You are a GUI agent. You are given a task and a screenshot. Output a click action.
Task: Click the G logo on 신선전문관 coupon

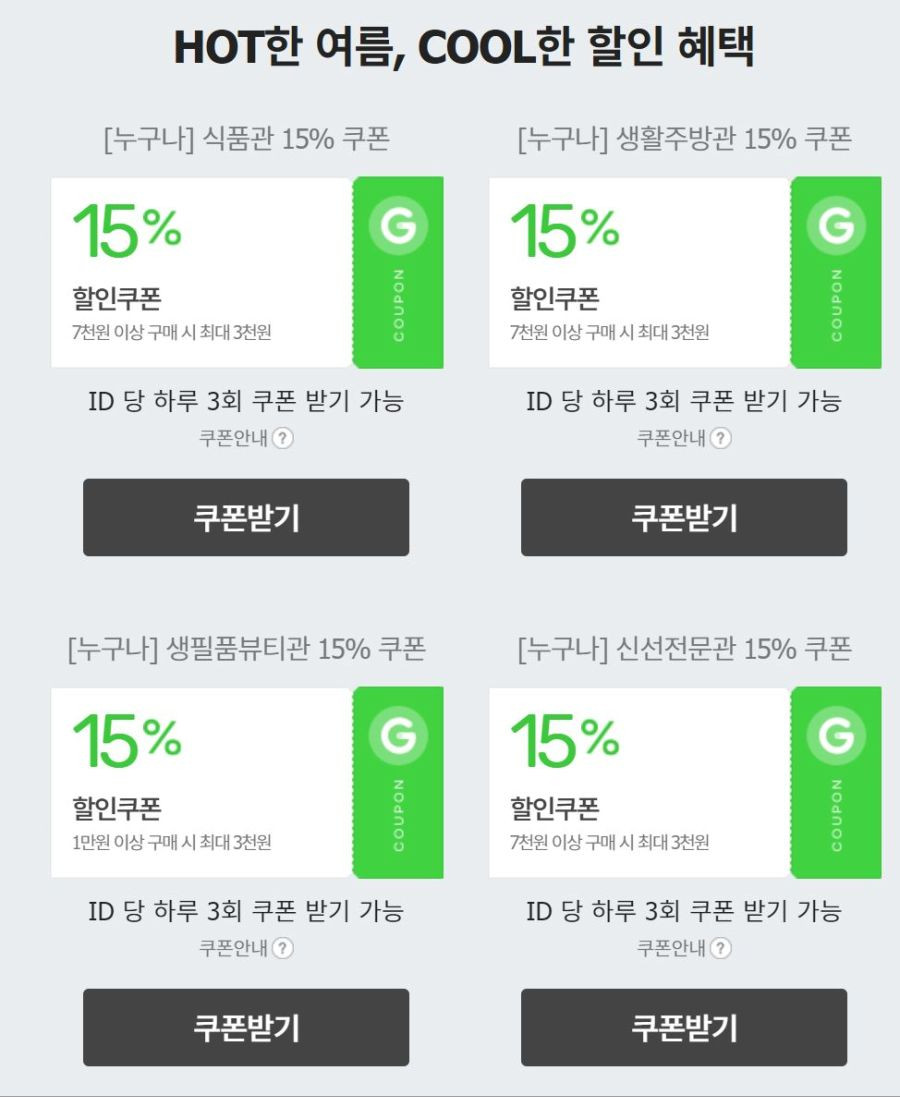tap(836, 735)
